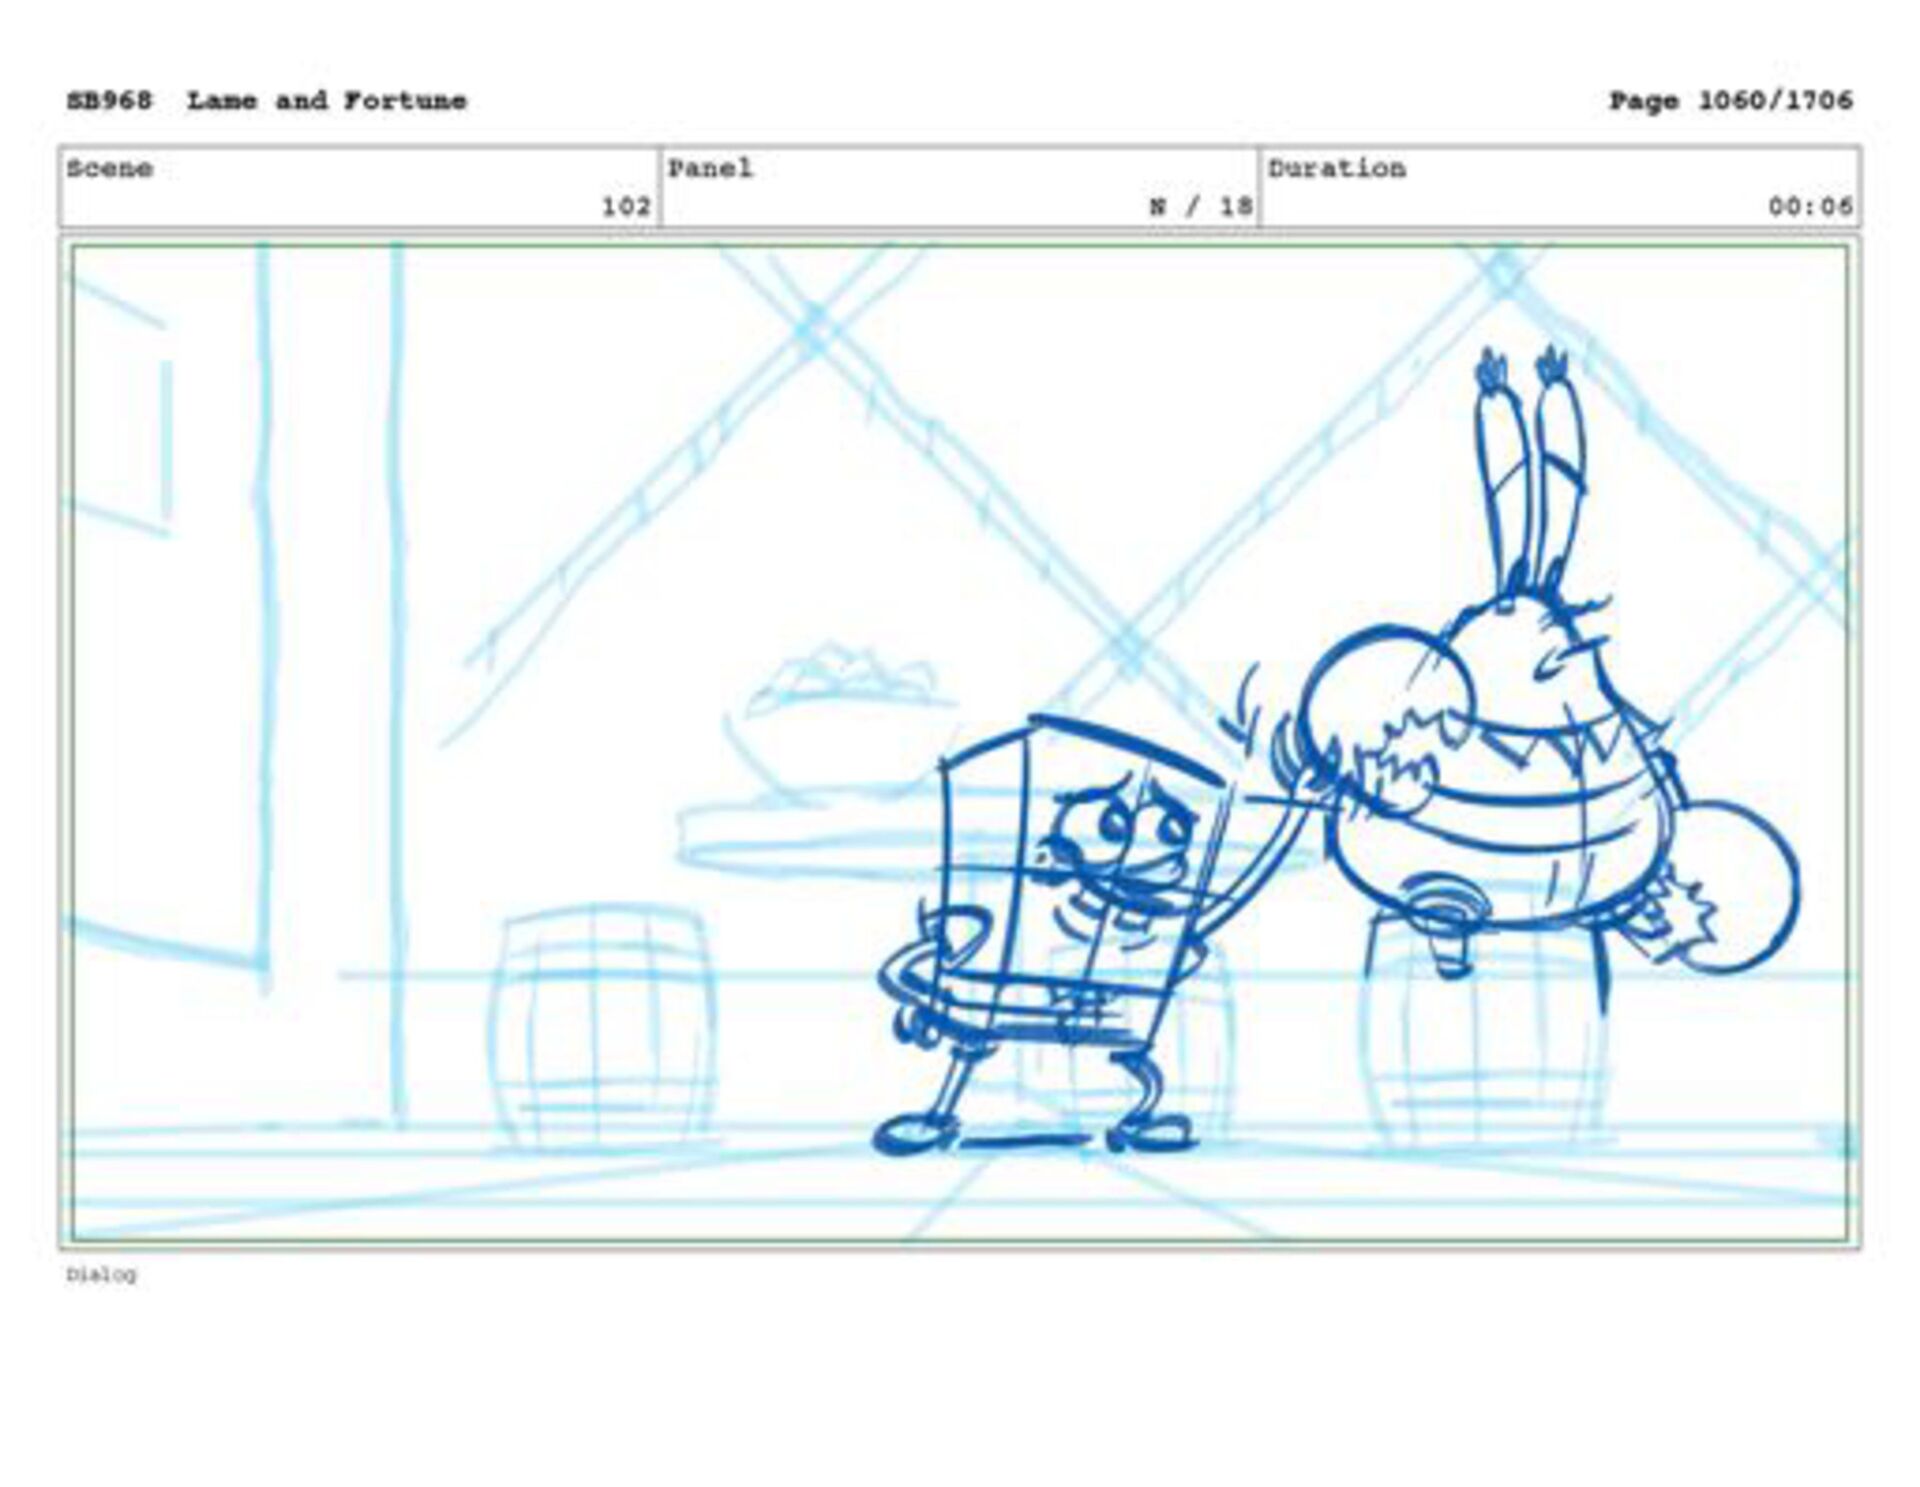The image size is (1920, 1487).
Task: Select the page number 'Page 1060/1706'
Action: 1730,101
